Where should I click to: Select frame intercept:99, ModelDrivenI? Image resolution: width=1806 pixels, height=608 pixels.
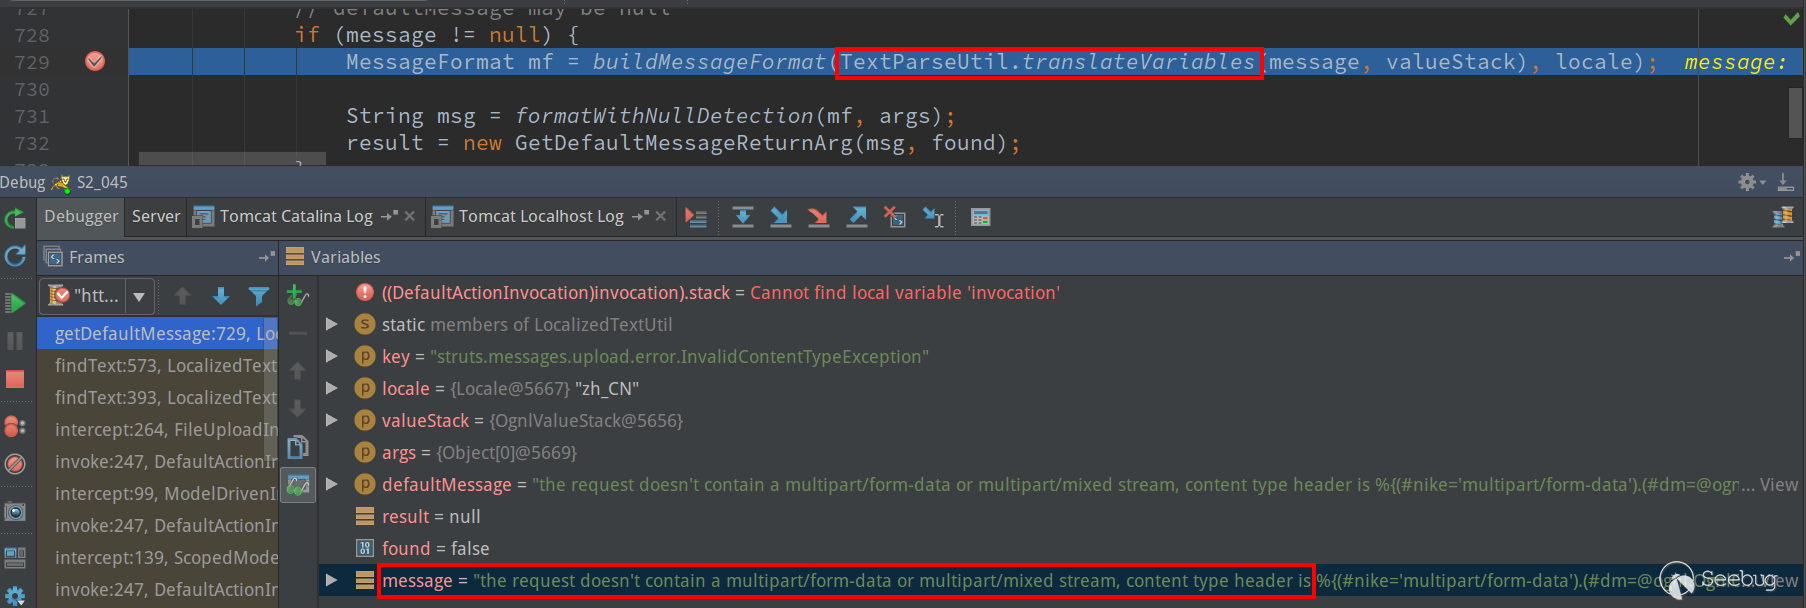click(158, 494)
